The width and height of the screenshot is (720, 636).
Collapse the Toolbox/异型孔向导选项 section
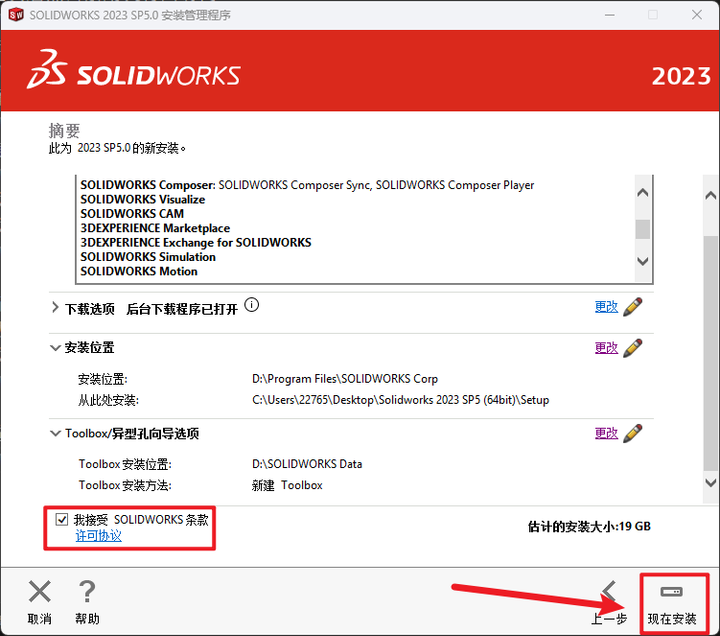[55, 433]
